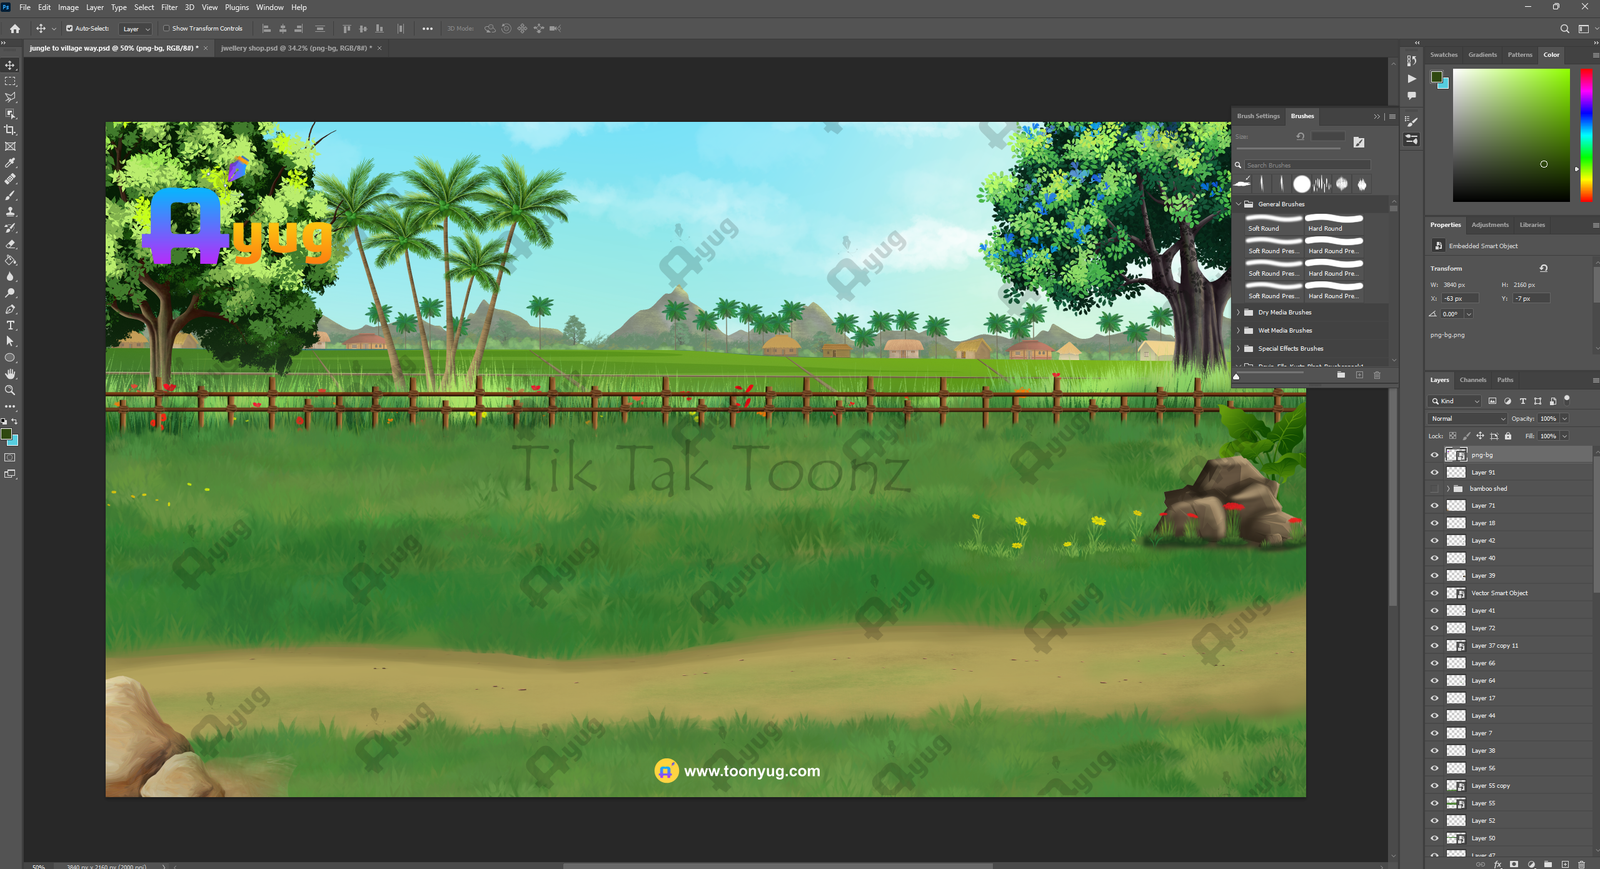Choose the Zoom tool in toolbar

pos(11,391)
